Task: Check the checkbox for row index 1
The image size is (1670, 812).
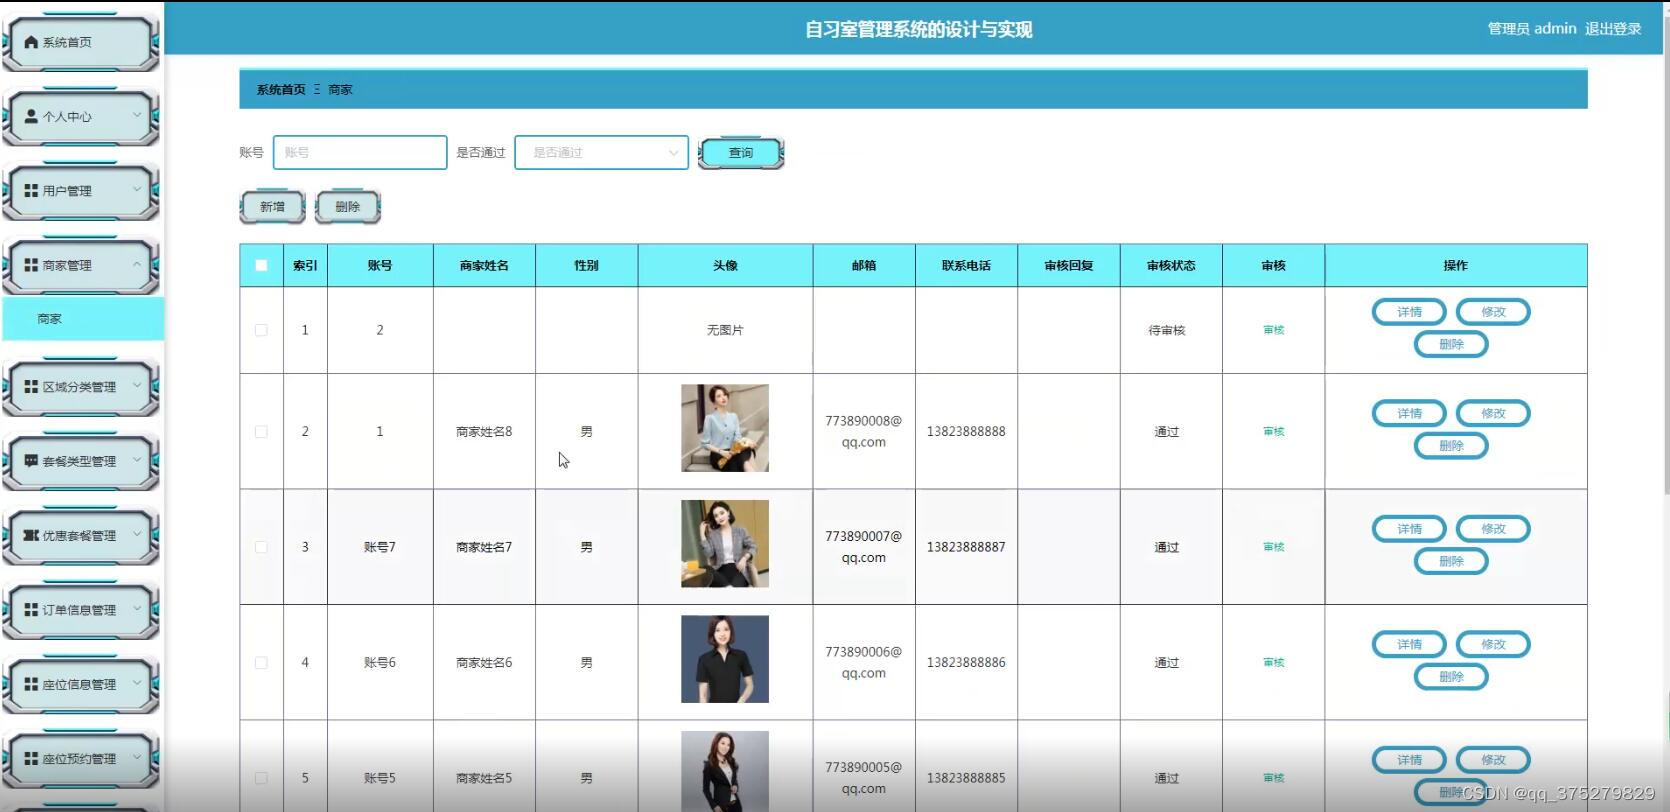Action: coord(261,330)
